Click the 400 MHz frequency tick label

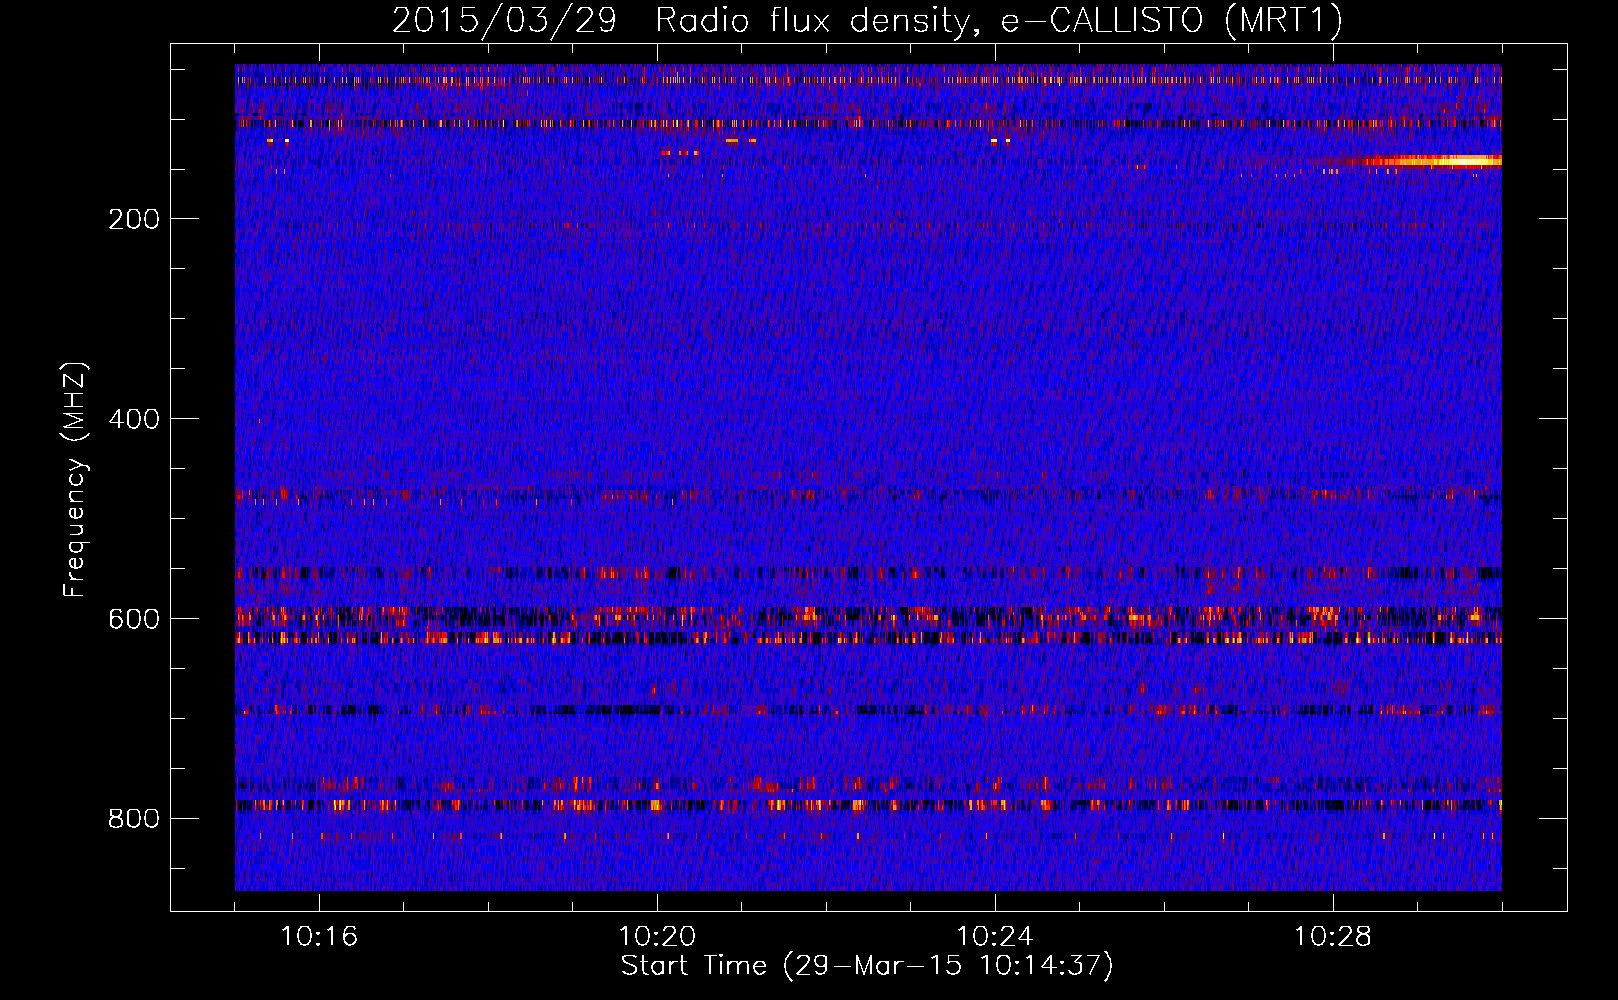click(x=134, y=419)
